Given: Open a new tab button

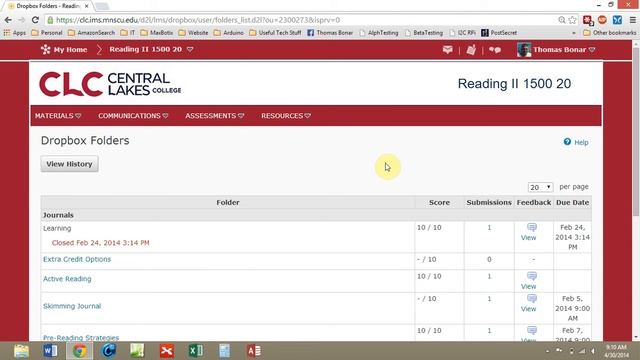Looking at the screenshot, I should click(x=102, y=6).
